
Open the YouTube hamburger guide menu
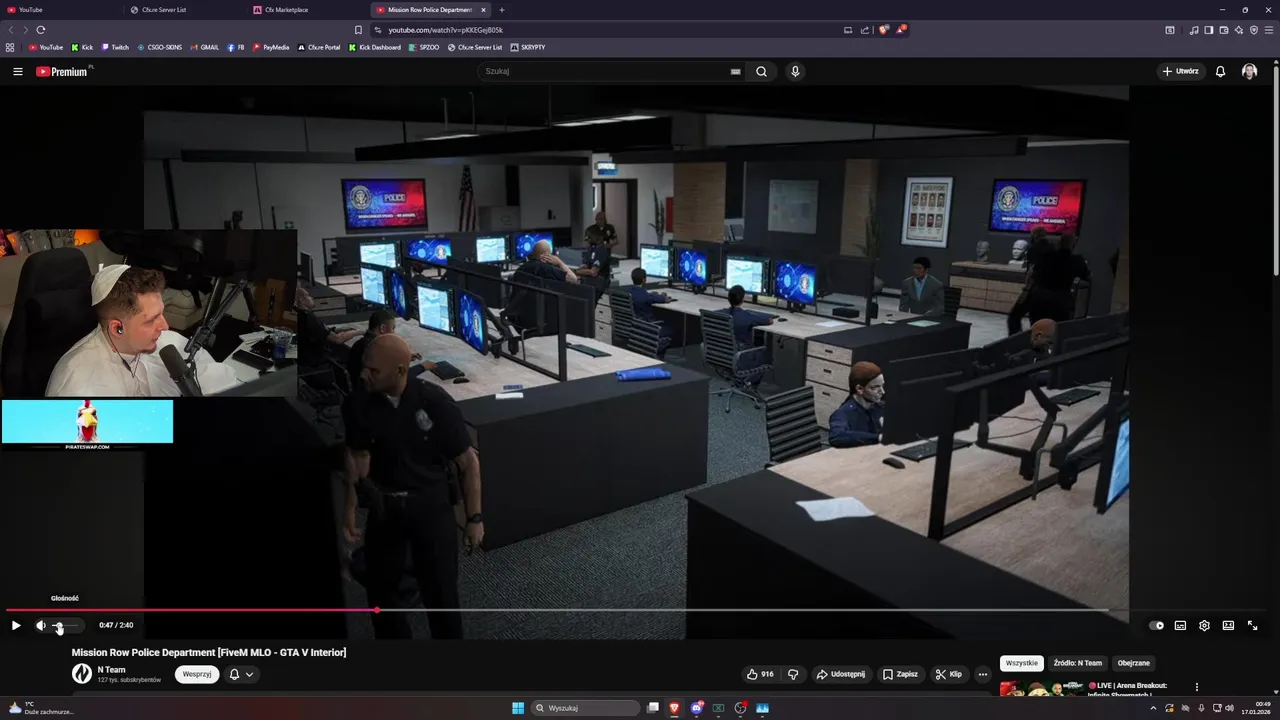coord(18,71)
